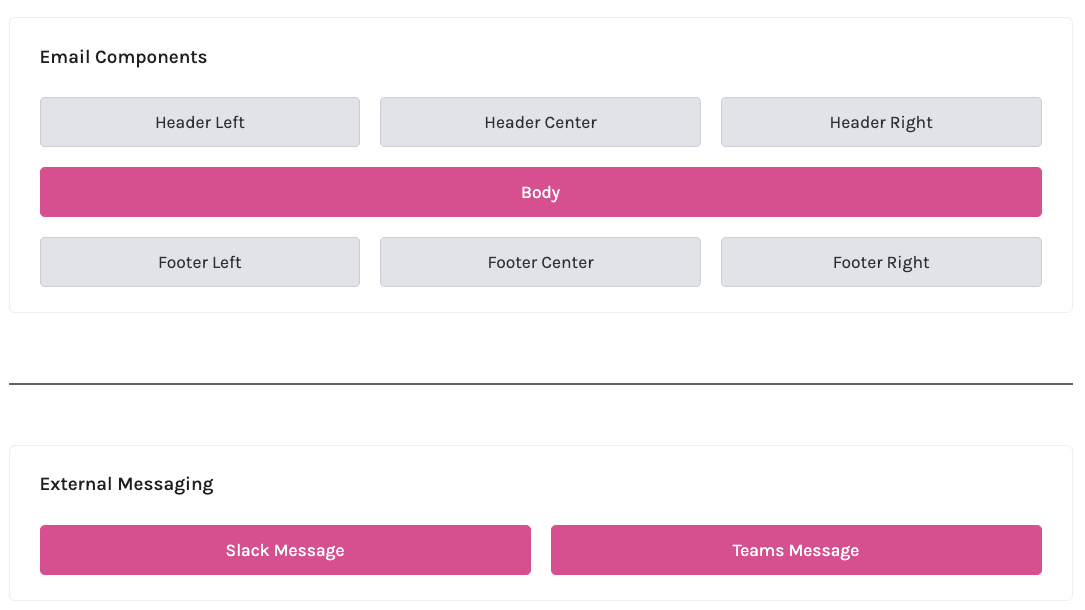Click the Header Center button
Image resolution: width=1085 pixels, height=610 pixels.
coord(540,122)
